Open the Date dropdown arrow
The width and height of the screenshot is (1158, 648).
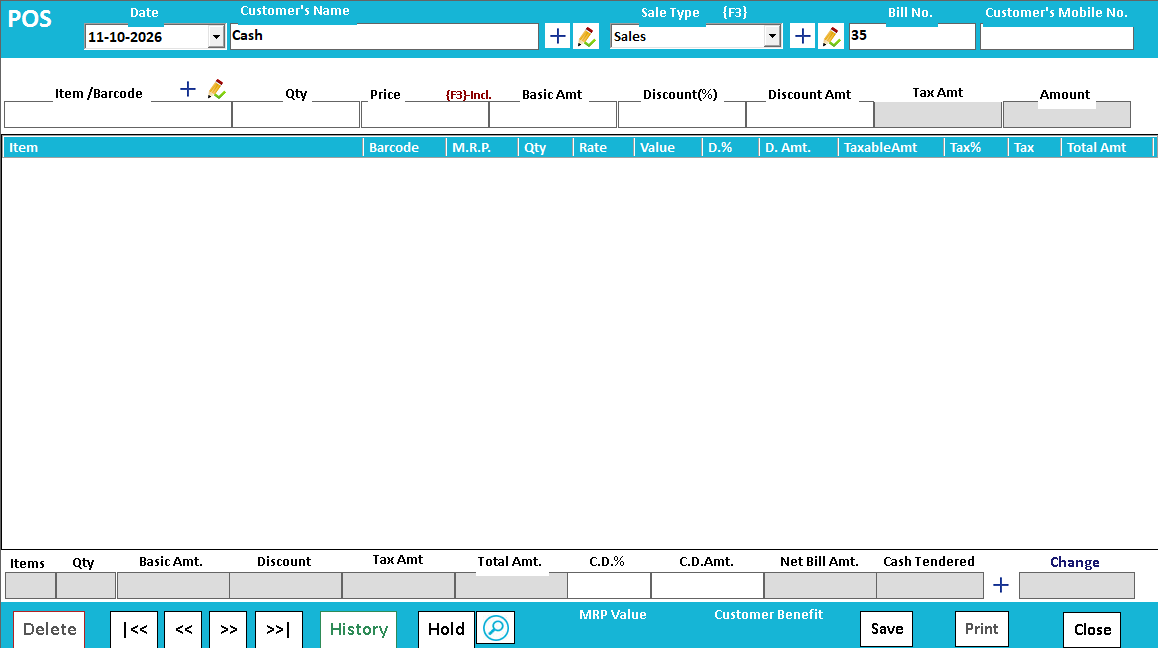click(216, 37)
